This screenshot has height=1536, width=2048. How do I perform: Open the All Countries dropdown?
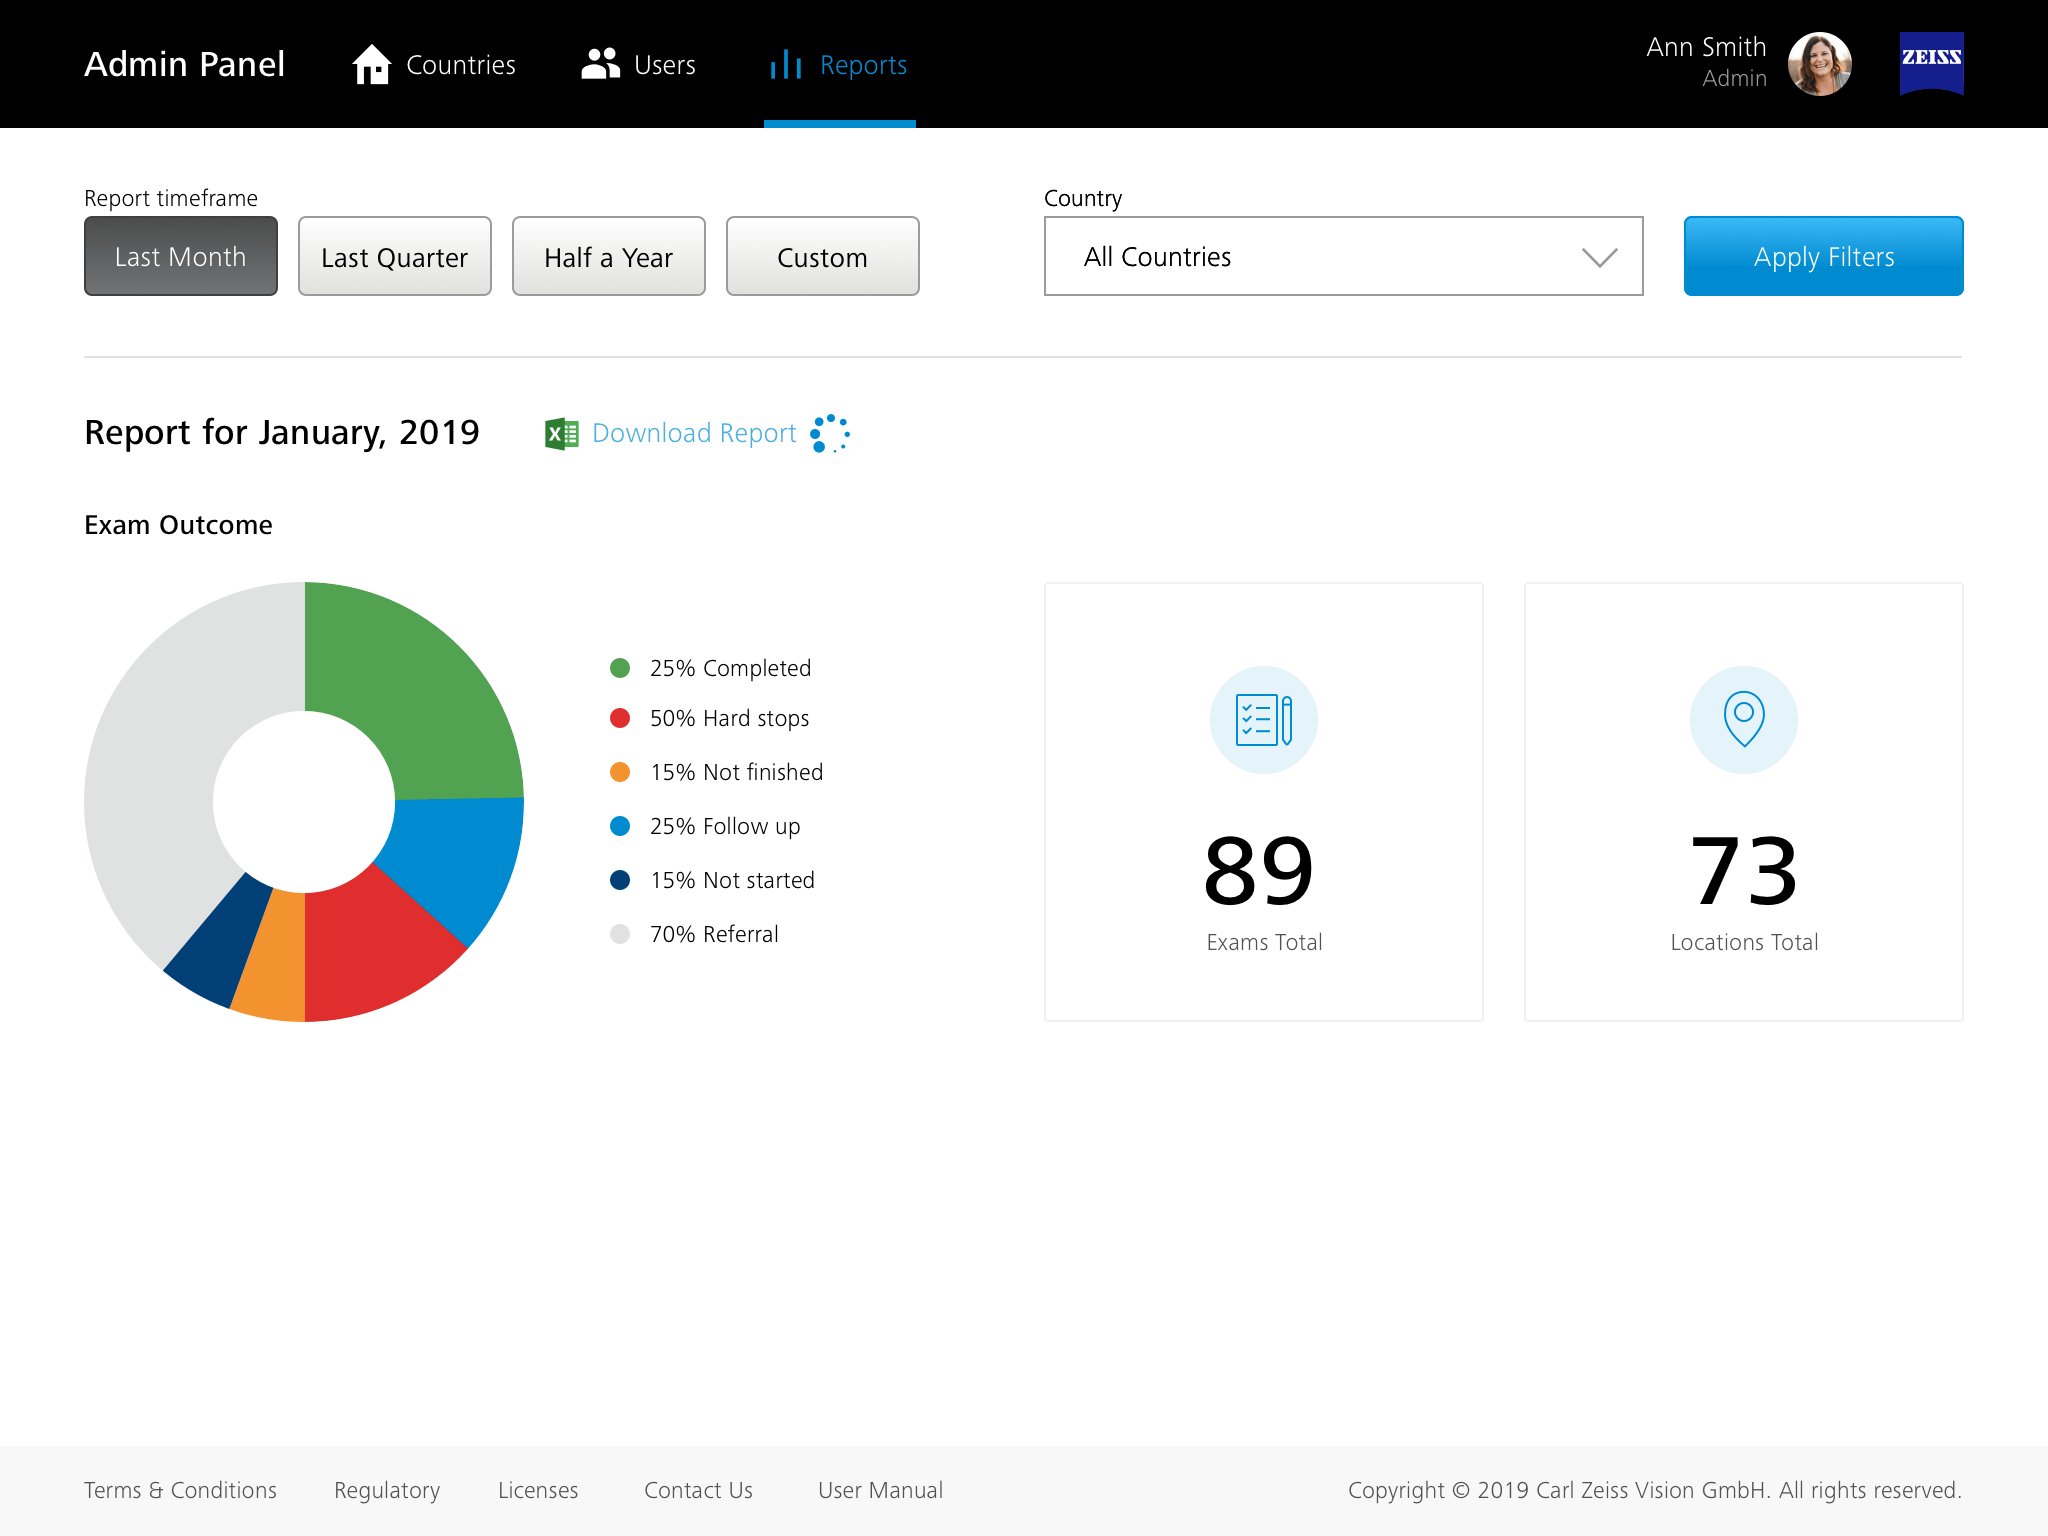click(1300, 257)
